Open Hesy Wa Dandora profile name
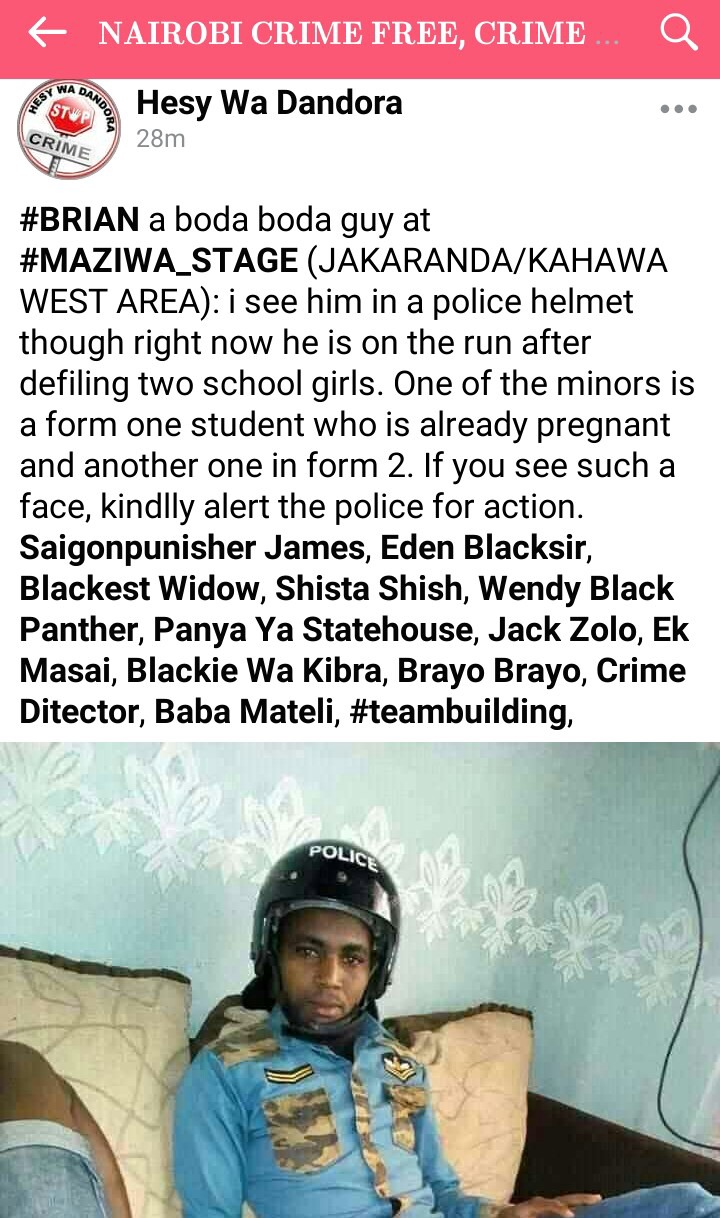 point(269,102)
